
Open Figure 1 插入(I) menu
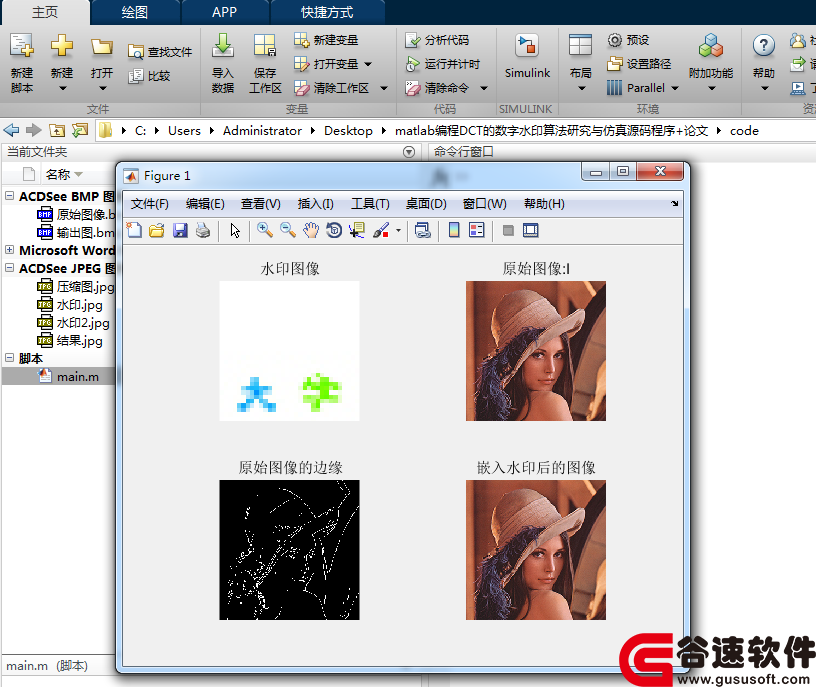[x=315, y=204]
